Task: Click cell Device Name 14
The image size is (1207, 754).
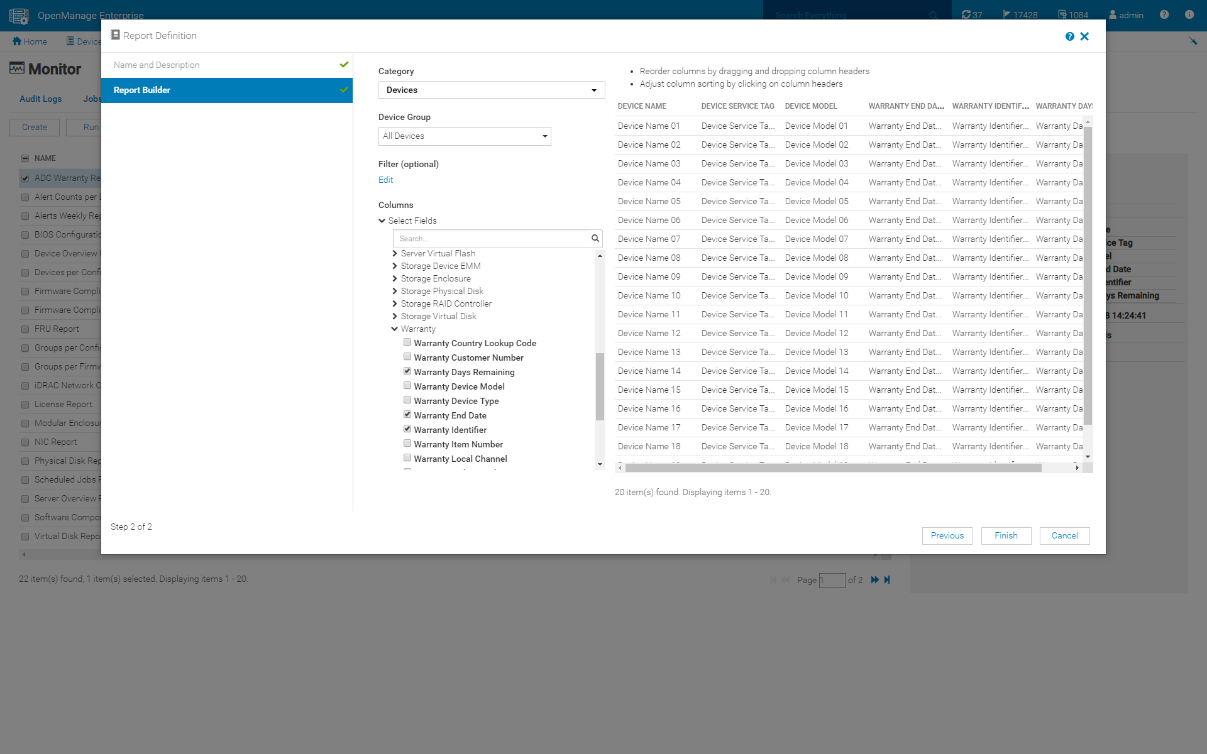Action: [649, 371]
